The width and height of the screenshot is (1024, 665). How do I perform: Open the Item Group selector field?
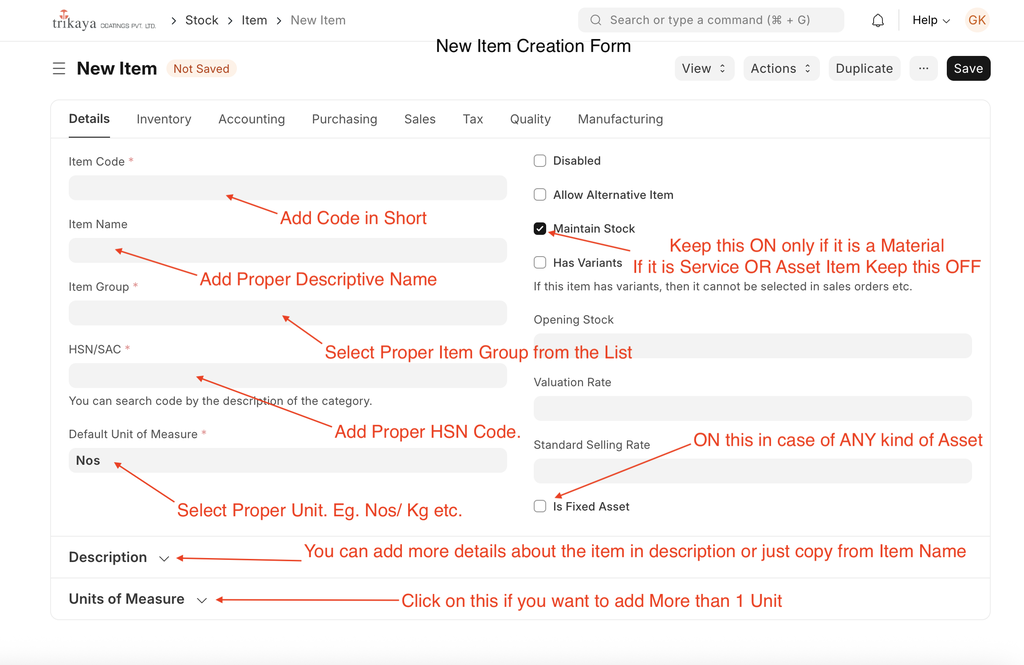[287, 313]
